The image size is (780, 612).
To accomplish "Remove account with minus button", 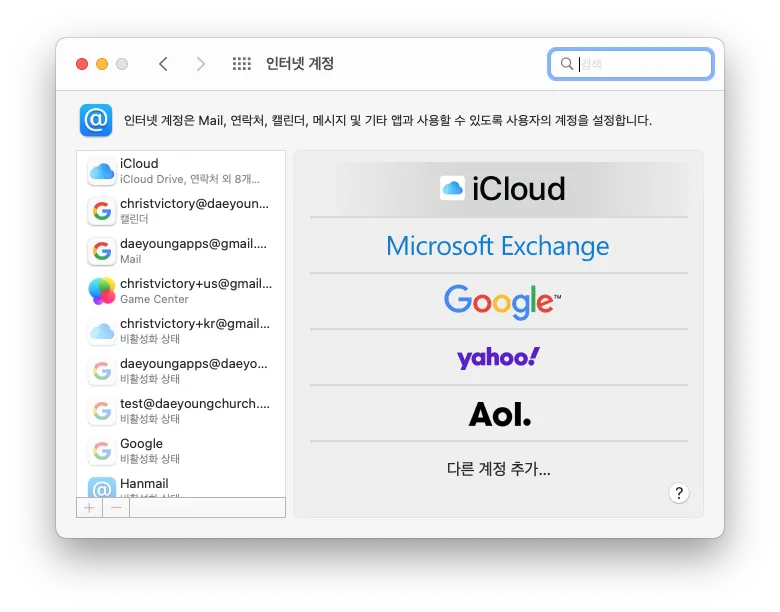I will click(x=116, y=508).
